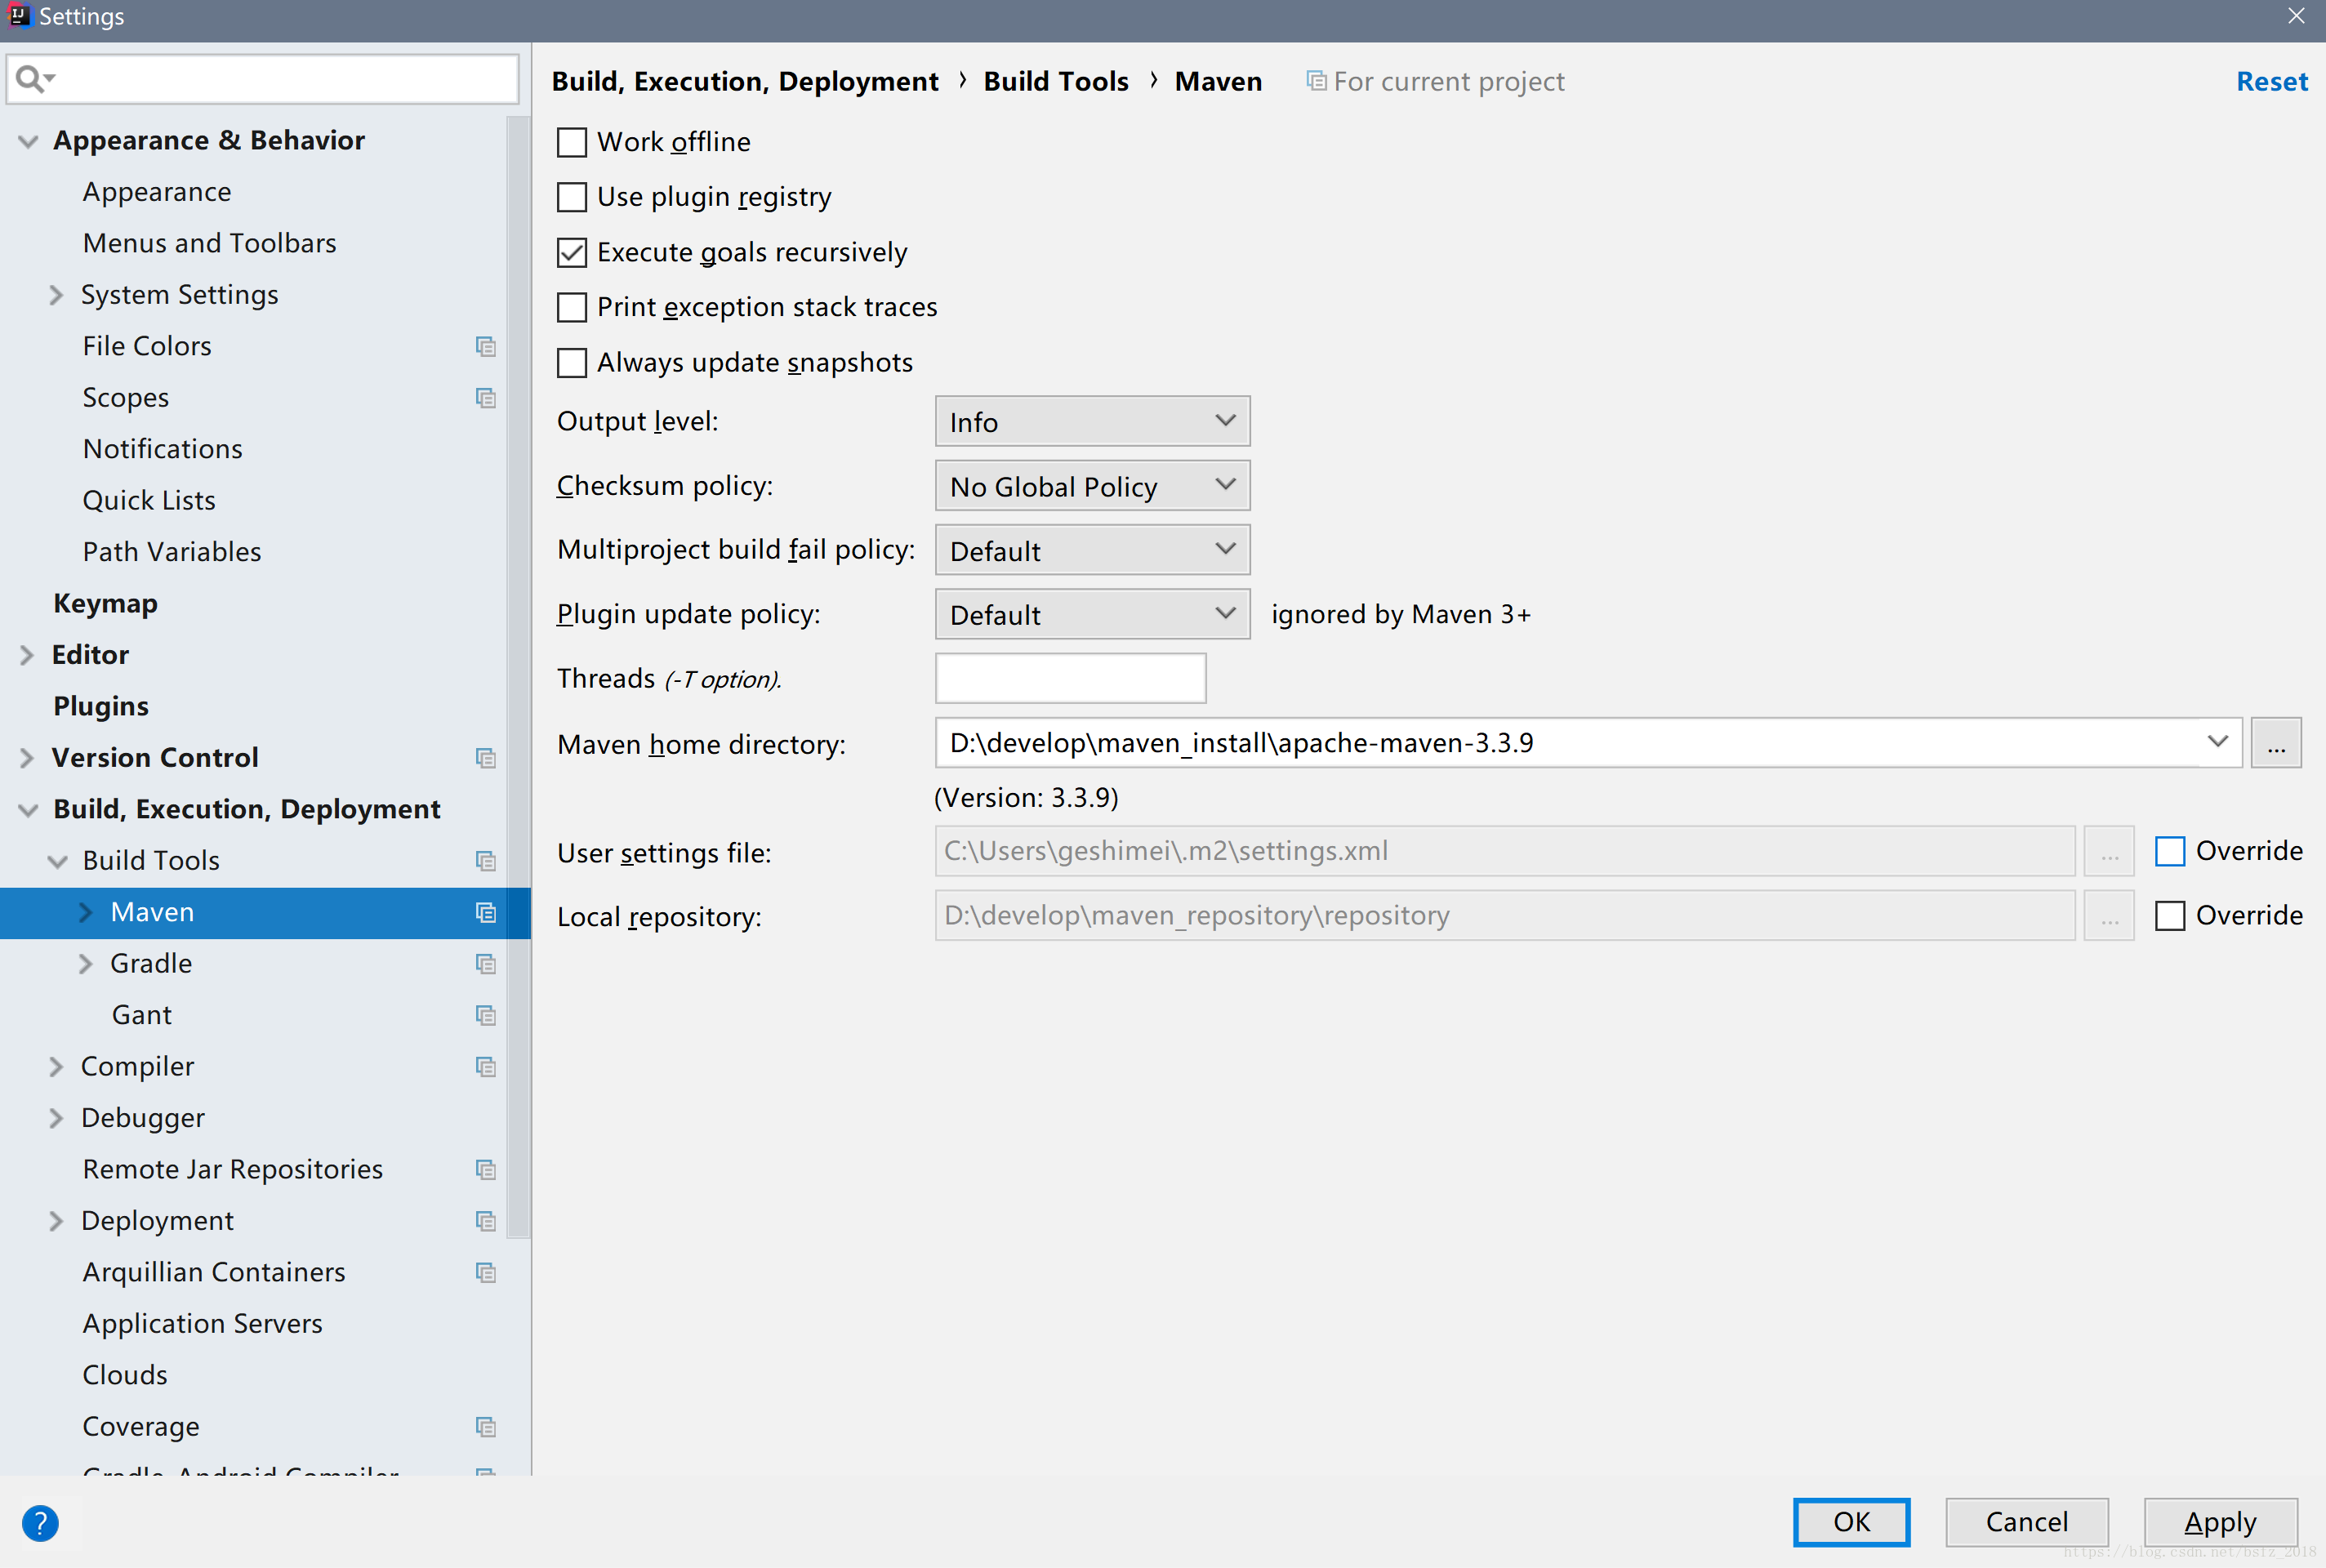Image resolution: width=2326 pixels, height=1568 pixels.
Task: Browse for Maven home directory
Action: tap(2276, 742)
